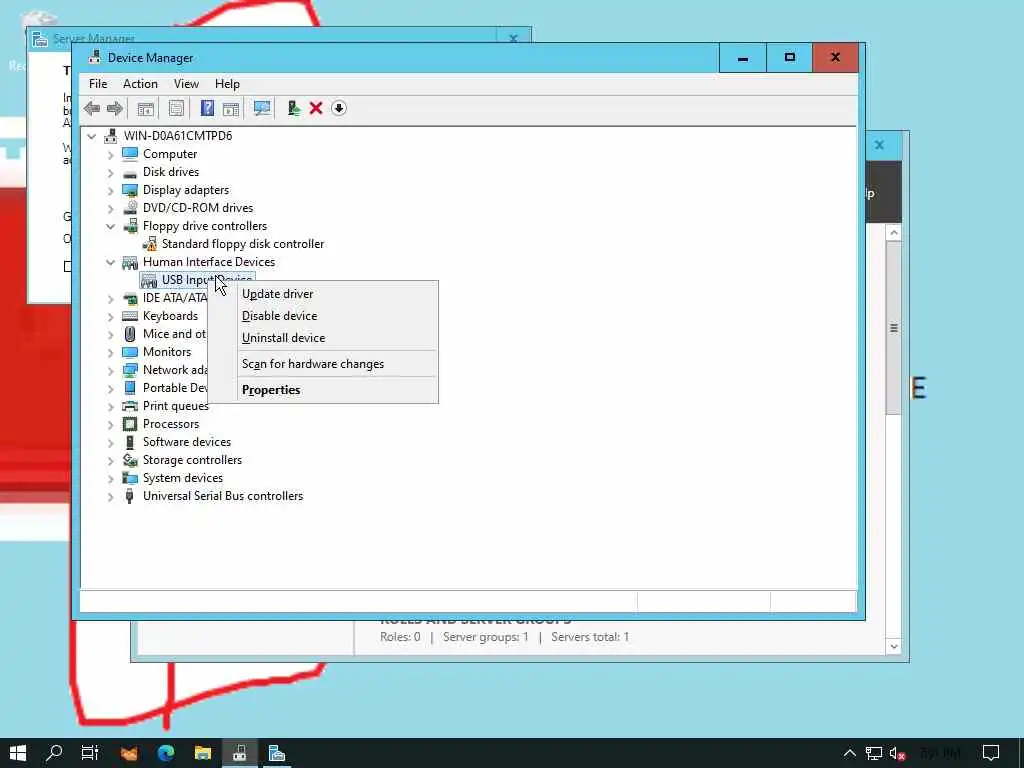Viewport: 1024px width, 768px height.
Task: Expand the Computer node
Action: coord(110,155)
